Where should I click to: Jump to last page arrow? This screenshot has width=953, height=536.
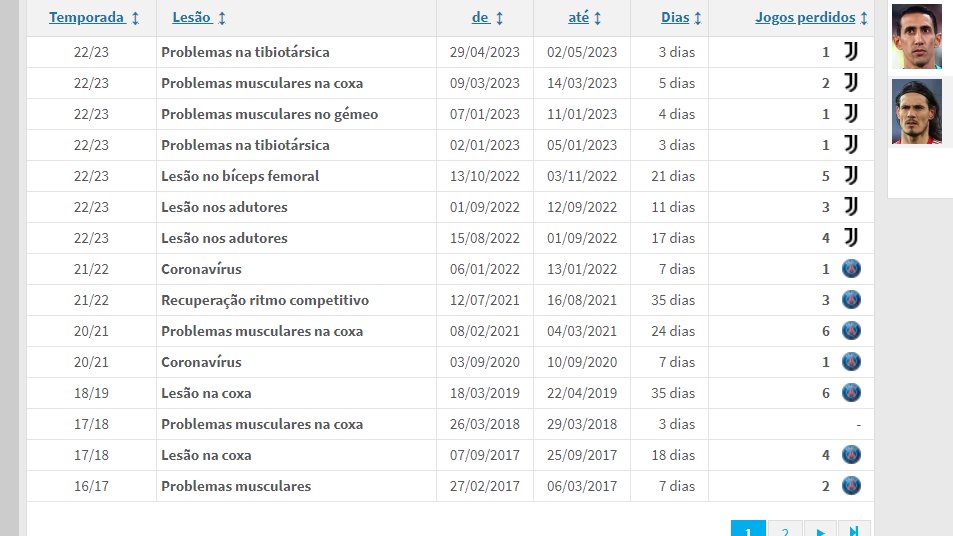click(854, 529)
